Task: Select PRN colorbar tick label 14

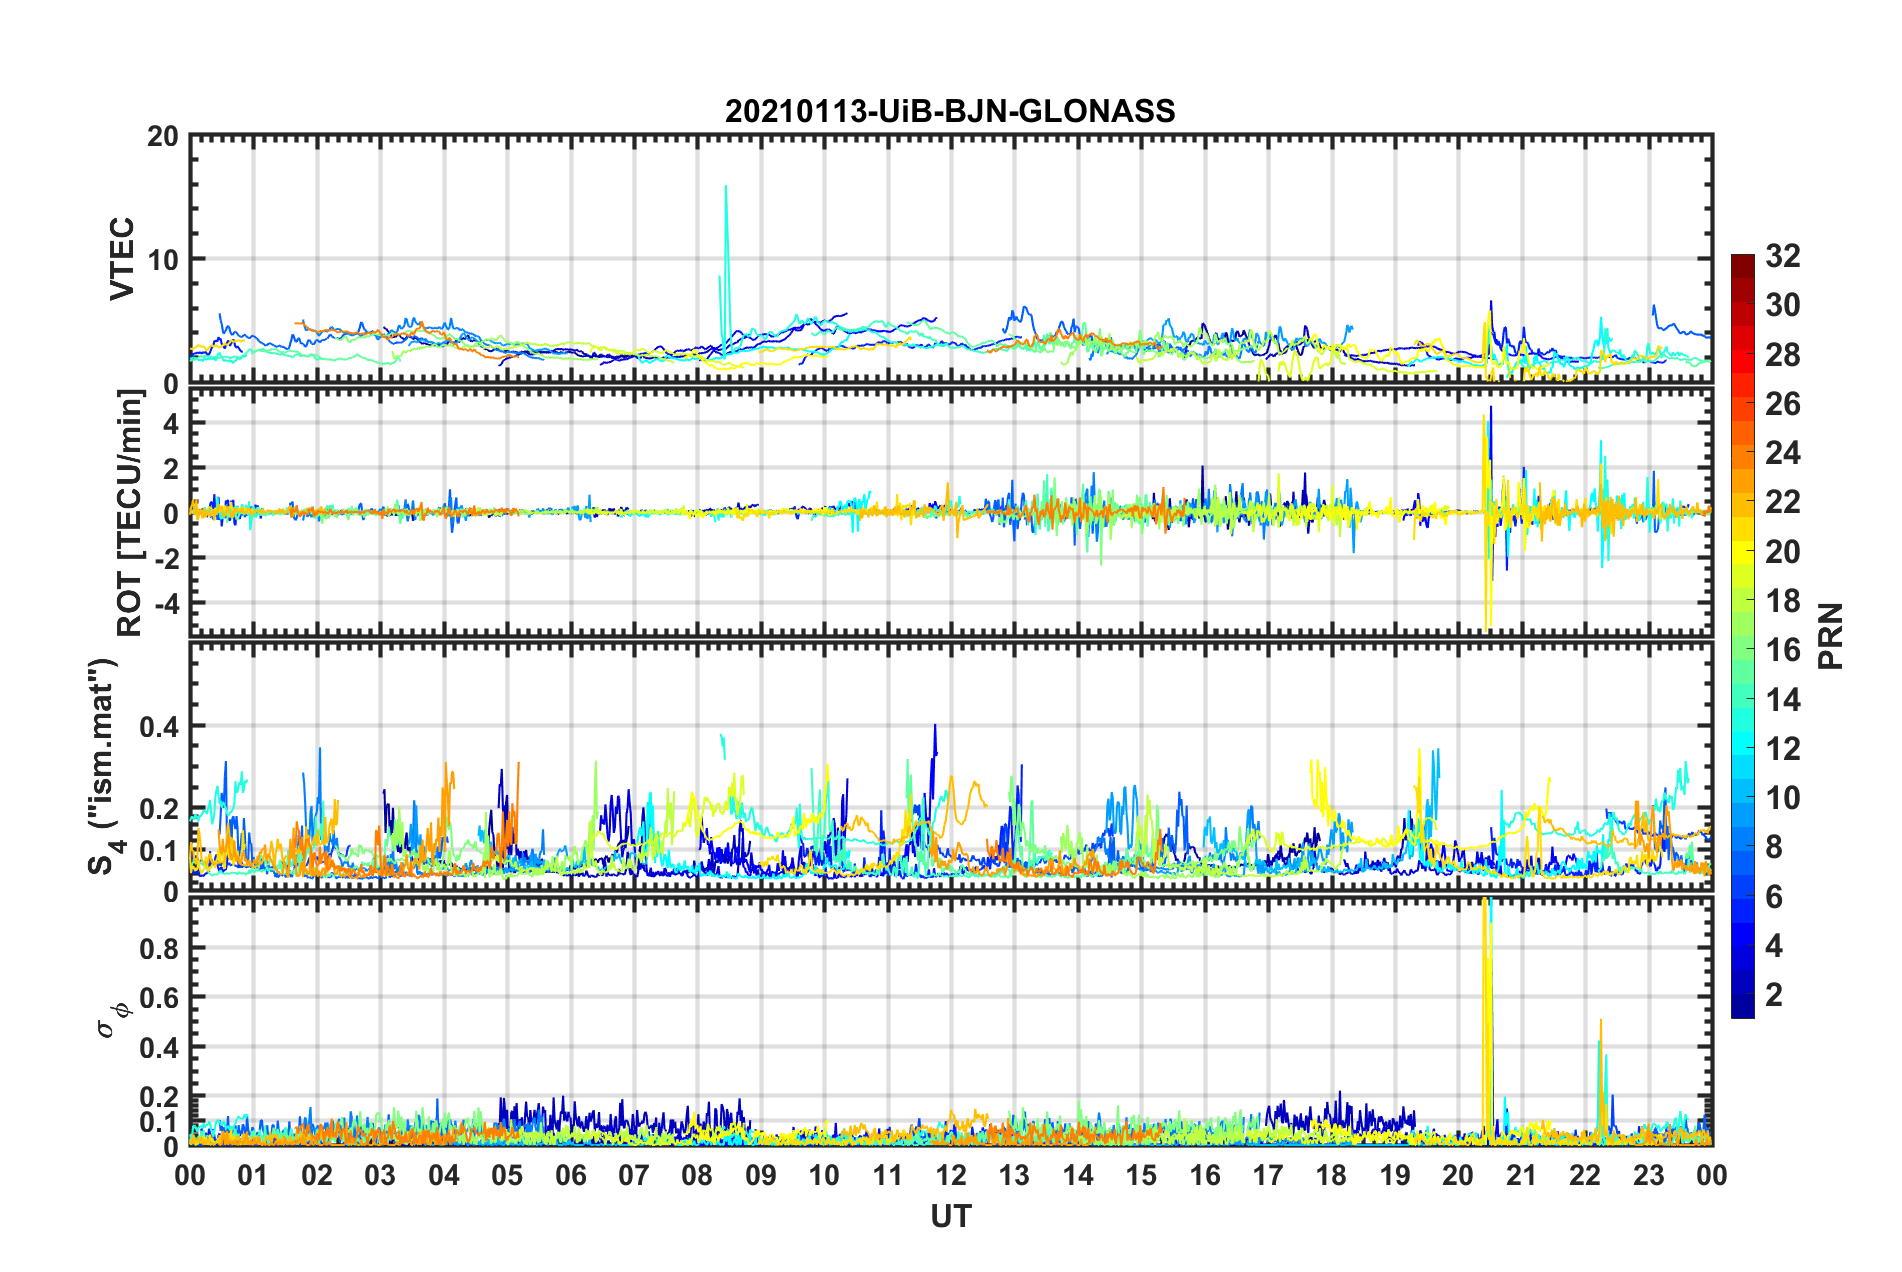Action: click(1783, 699)
